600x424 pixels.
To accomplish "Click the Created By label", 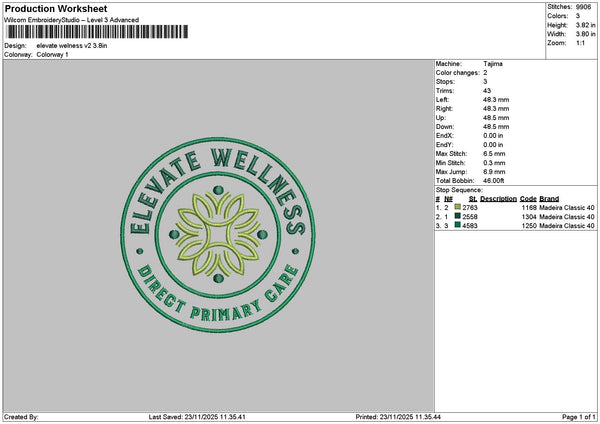I will point(21,417).
